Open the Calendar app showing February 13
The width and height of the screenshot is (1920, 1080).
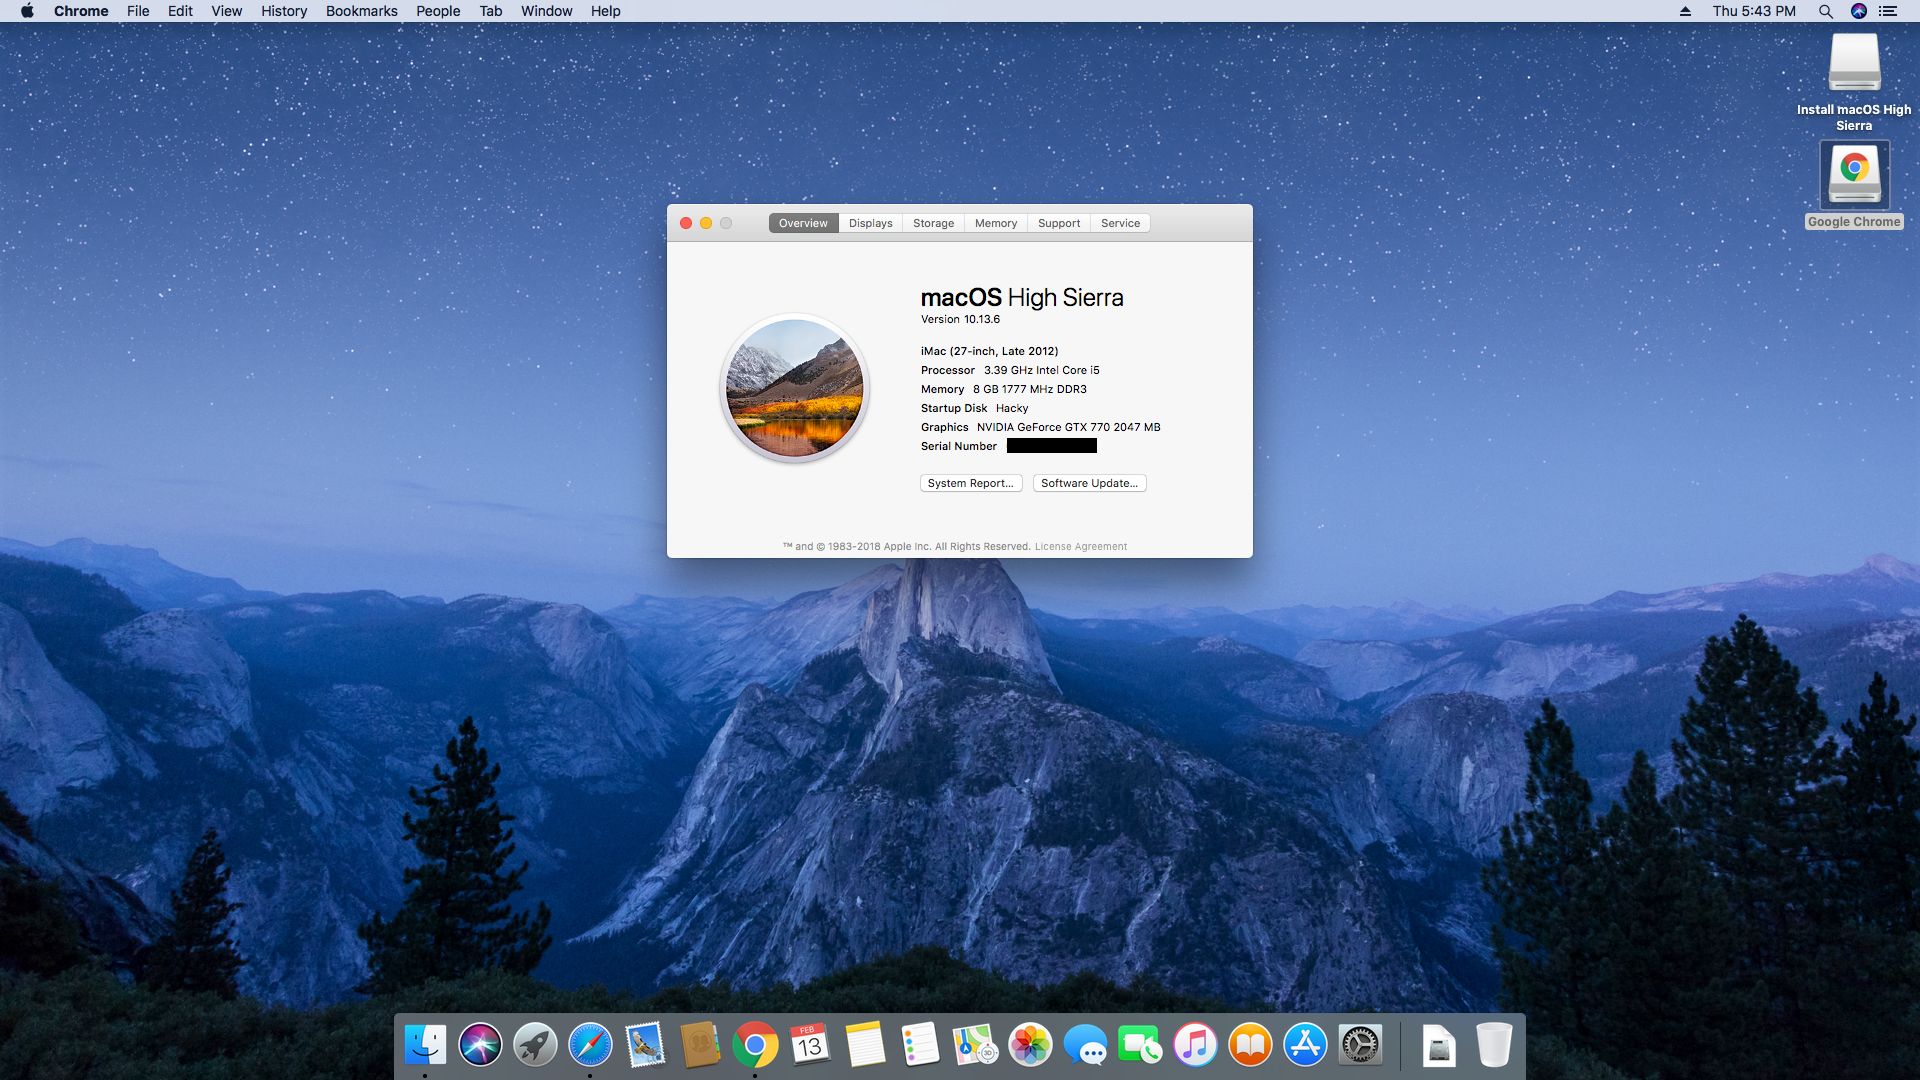pos(811,1044)
